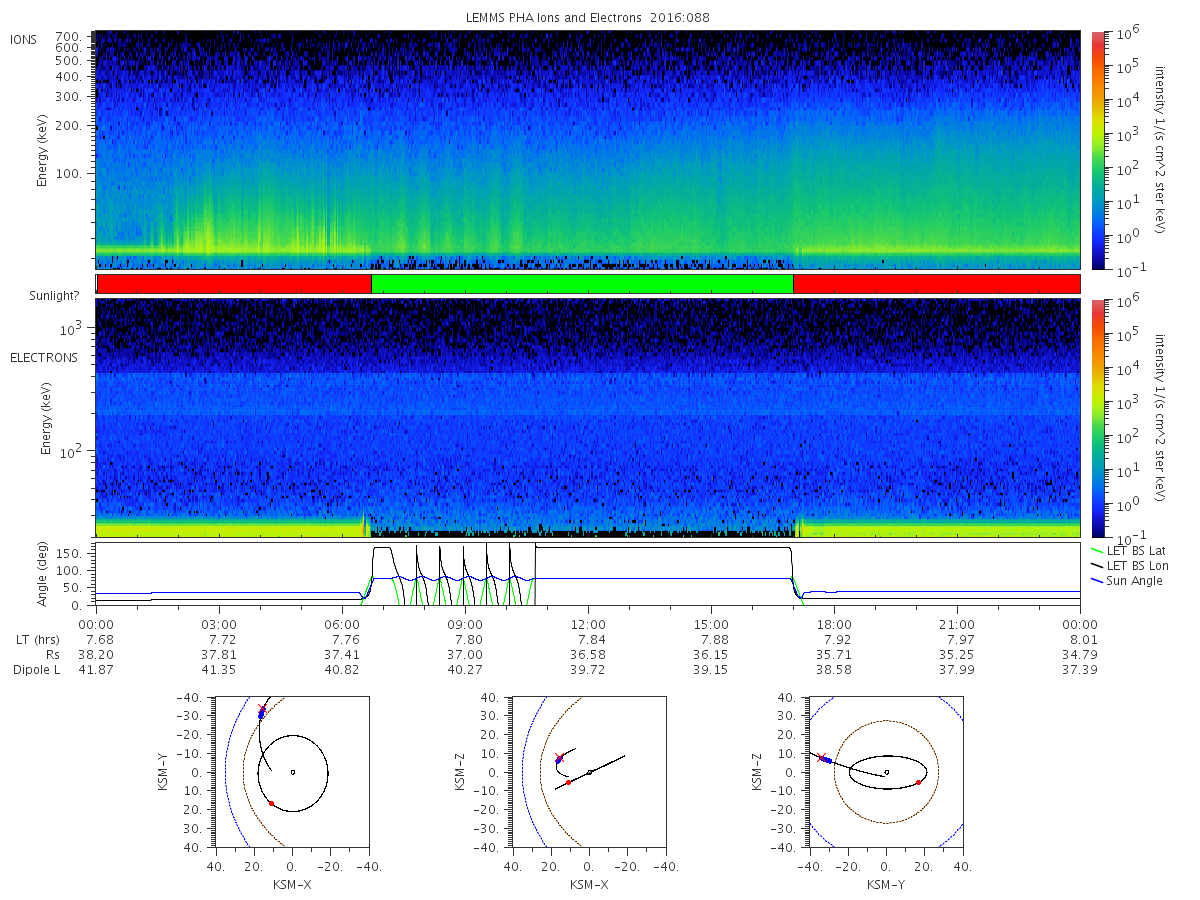Click the IONS panel label
1200x900 pixels.
(x=24, y=40)
